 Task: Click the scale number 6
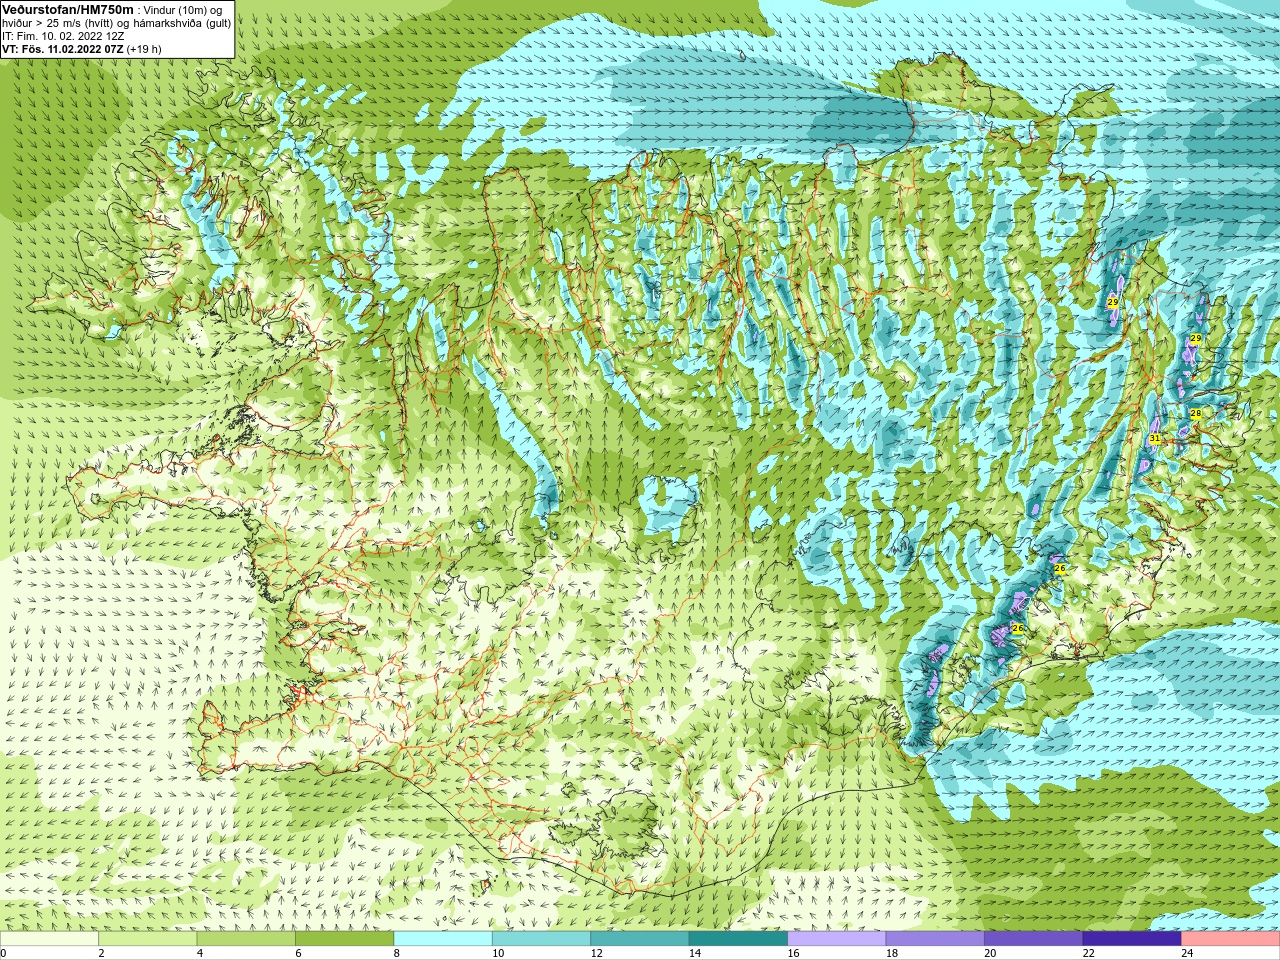click(298, 953)
